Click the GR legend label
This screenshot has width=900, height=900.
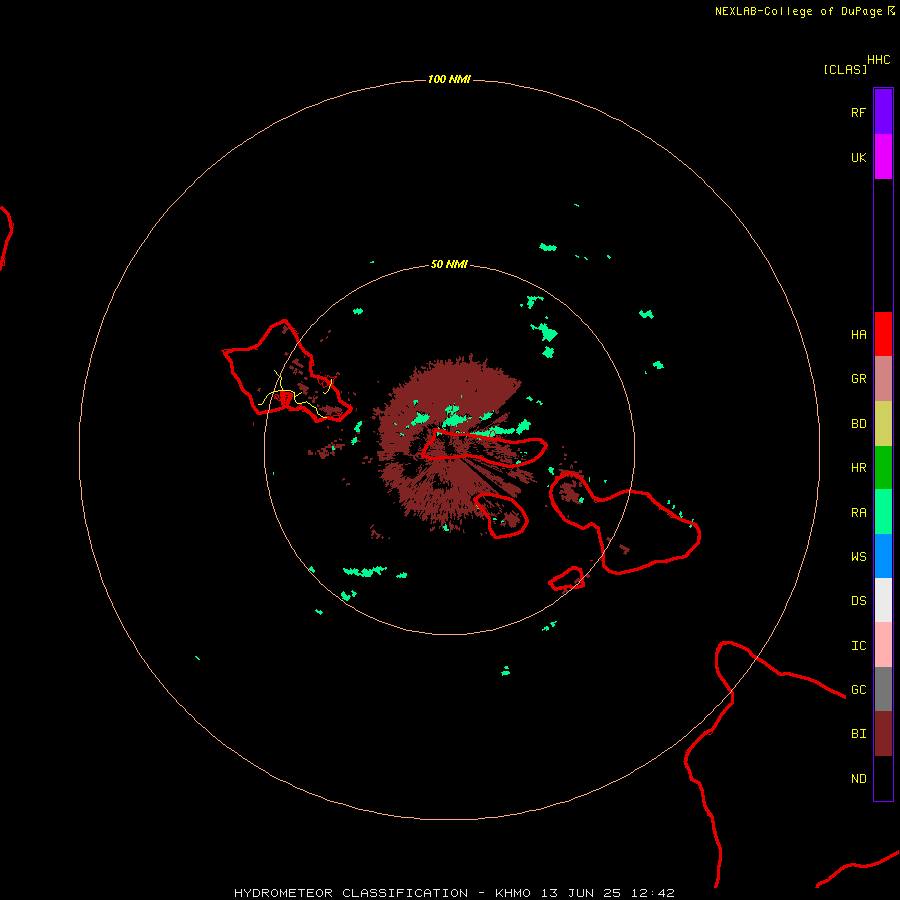tap(858, 379)
